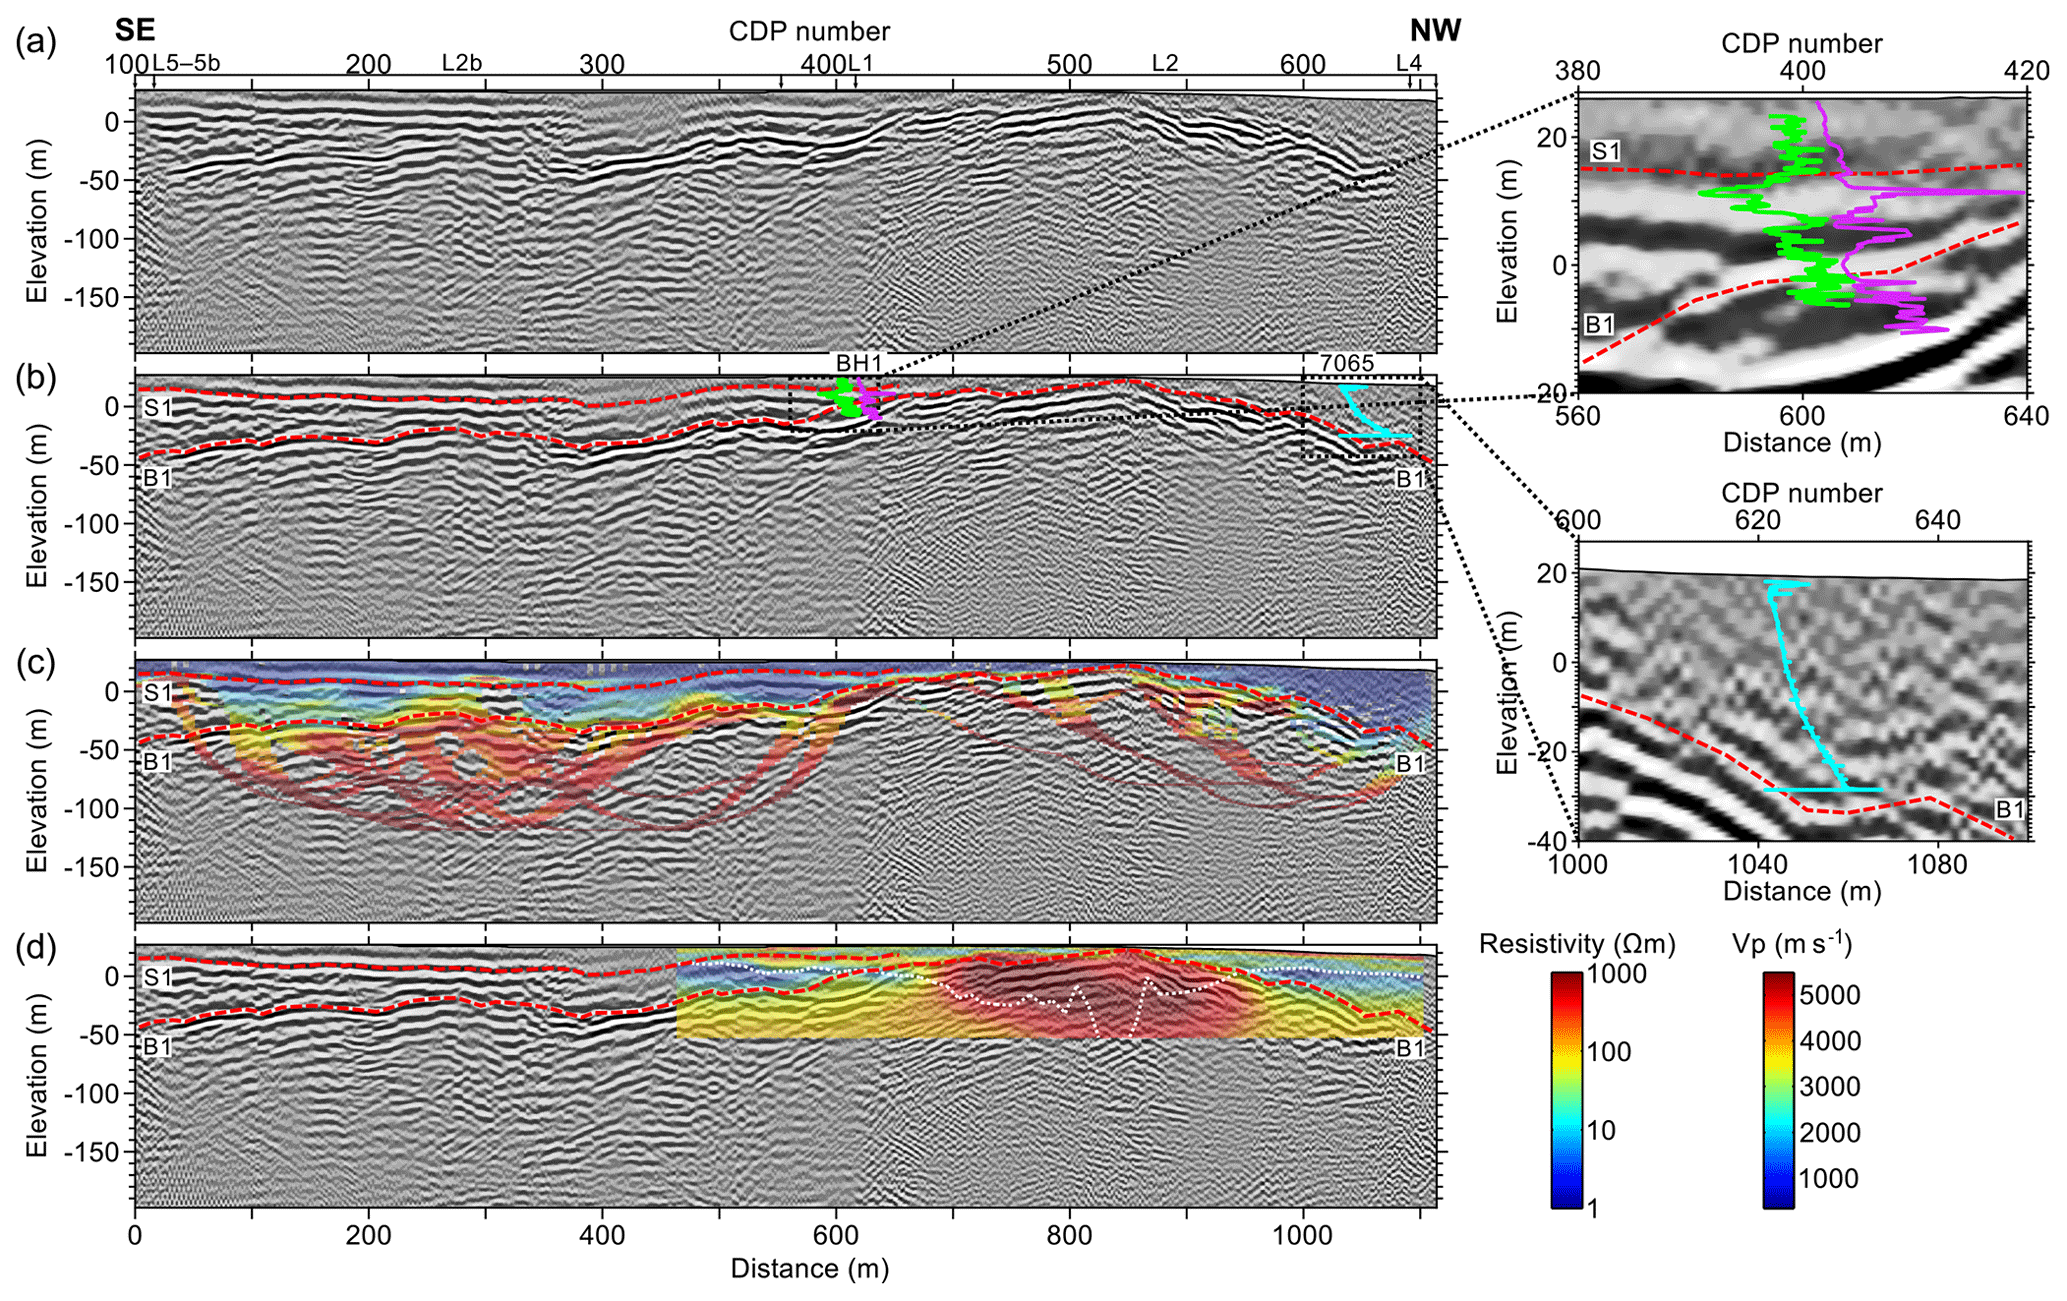Screen dimensions: 2067x1301
Task: Click the S1 label in top inset
Action: pyautogui.click(x=1605, y=151)
